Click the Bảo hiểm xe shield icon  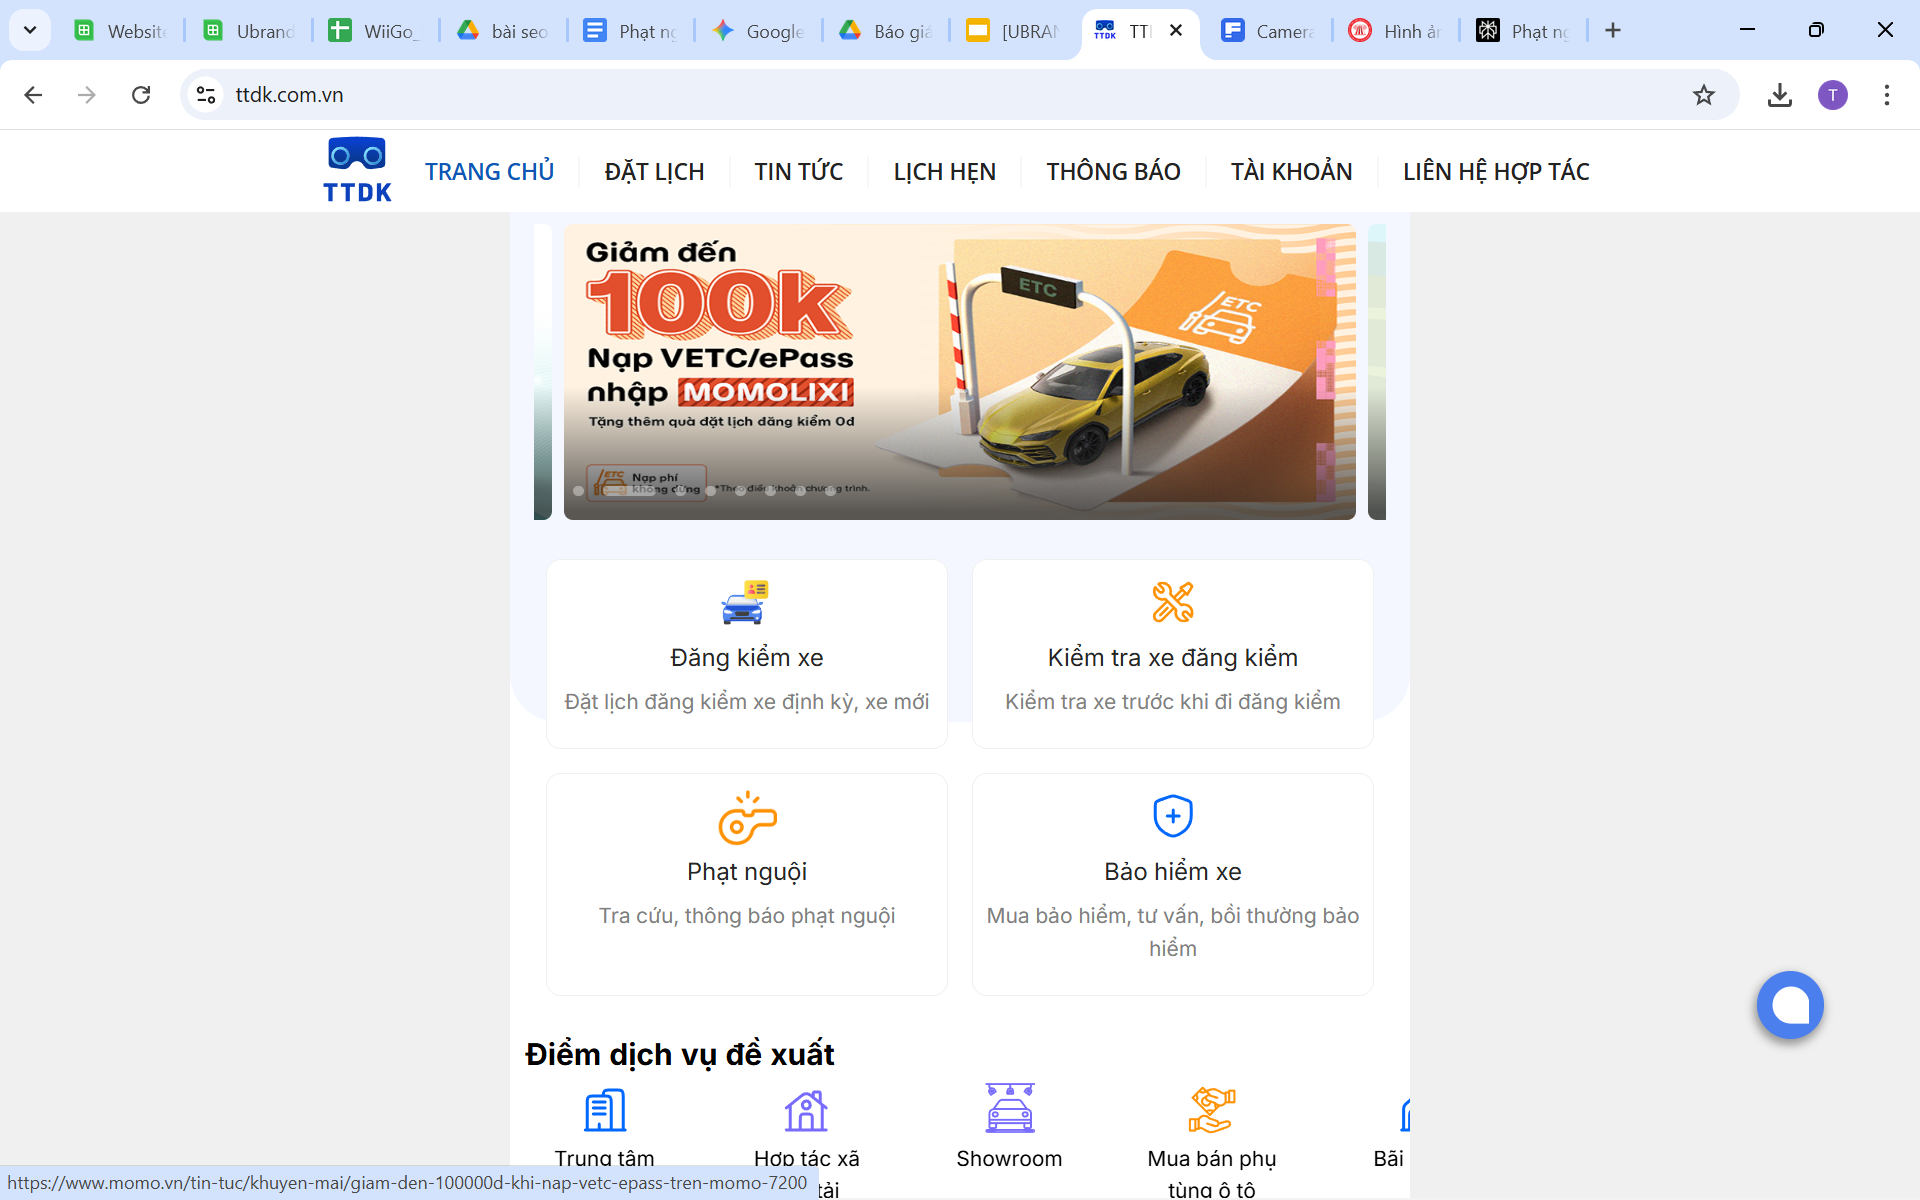(x=1172, y=816)
